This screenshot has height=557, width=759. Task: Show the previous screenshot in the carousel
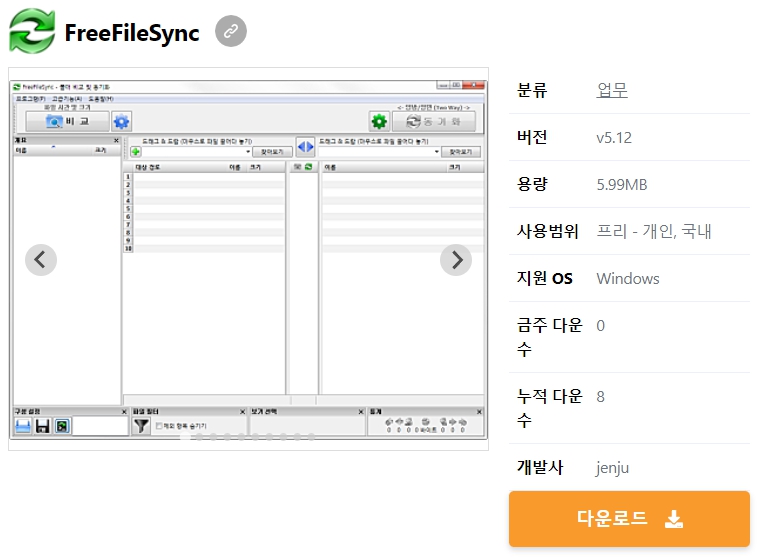(x=41, y=260)
